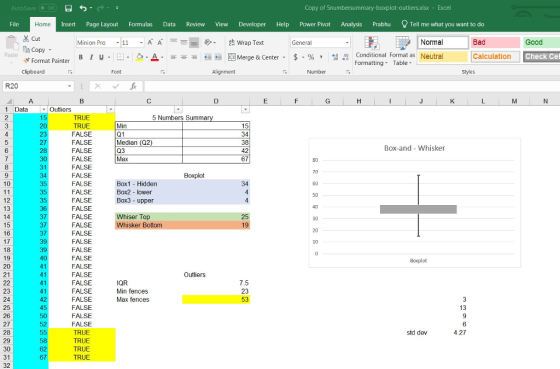The height and width of the screenshot is (369, 560).
Task: Open the font name dropdown
Action: [x=118, y=43]
